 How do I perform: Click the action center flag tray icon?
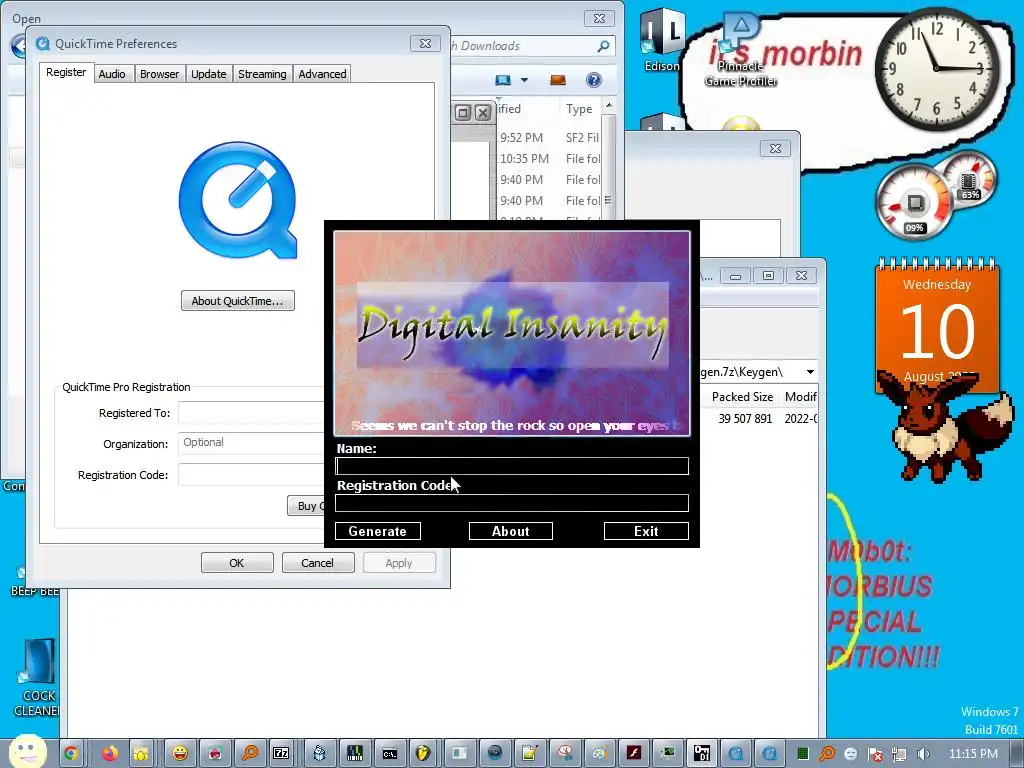[x=875, y=754]
